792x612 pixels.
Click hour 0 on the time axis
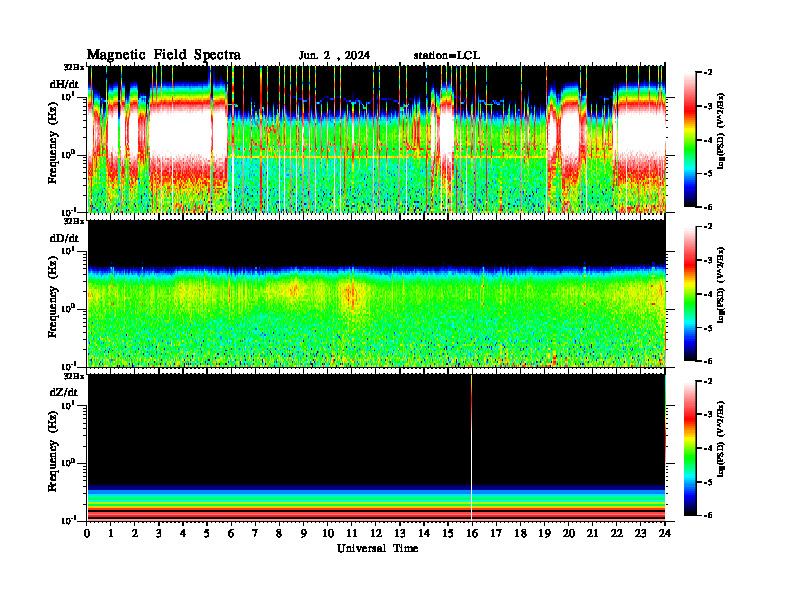point(87,533)
